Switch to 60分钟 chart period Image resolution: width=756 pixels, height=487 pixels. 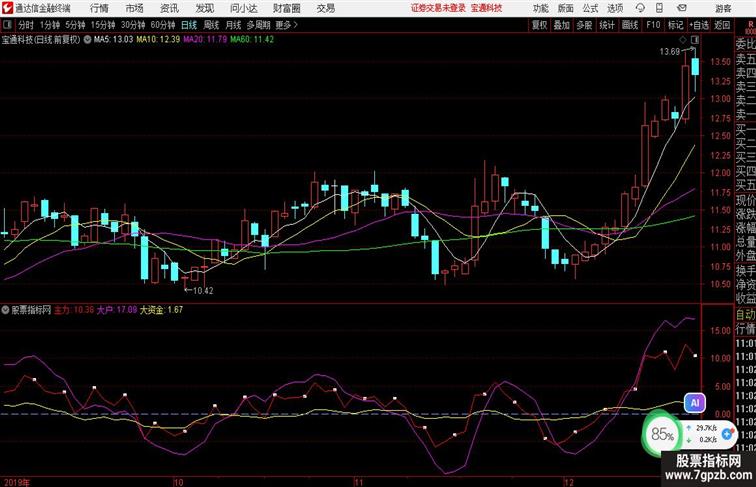[163, 25]
